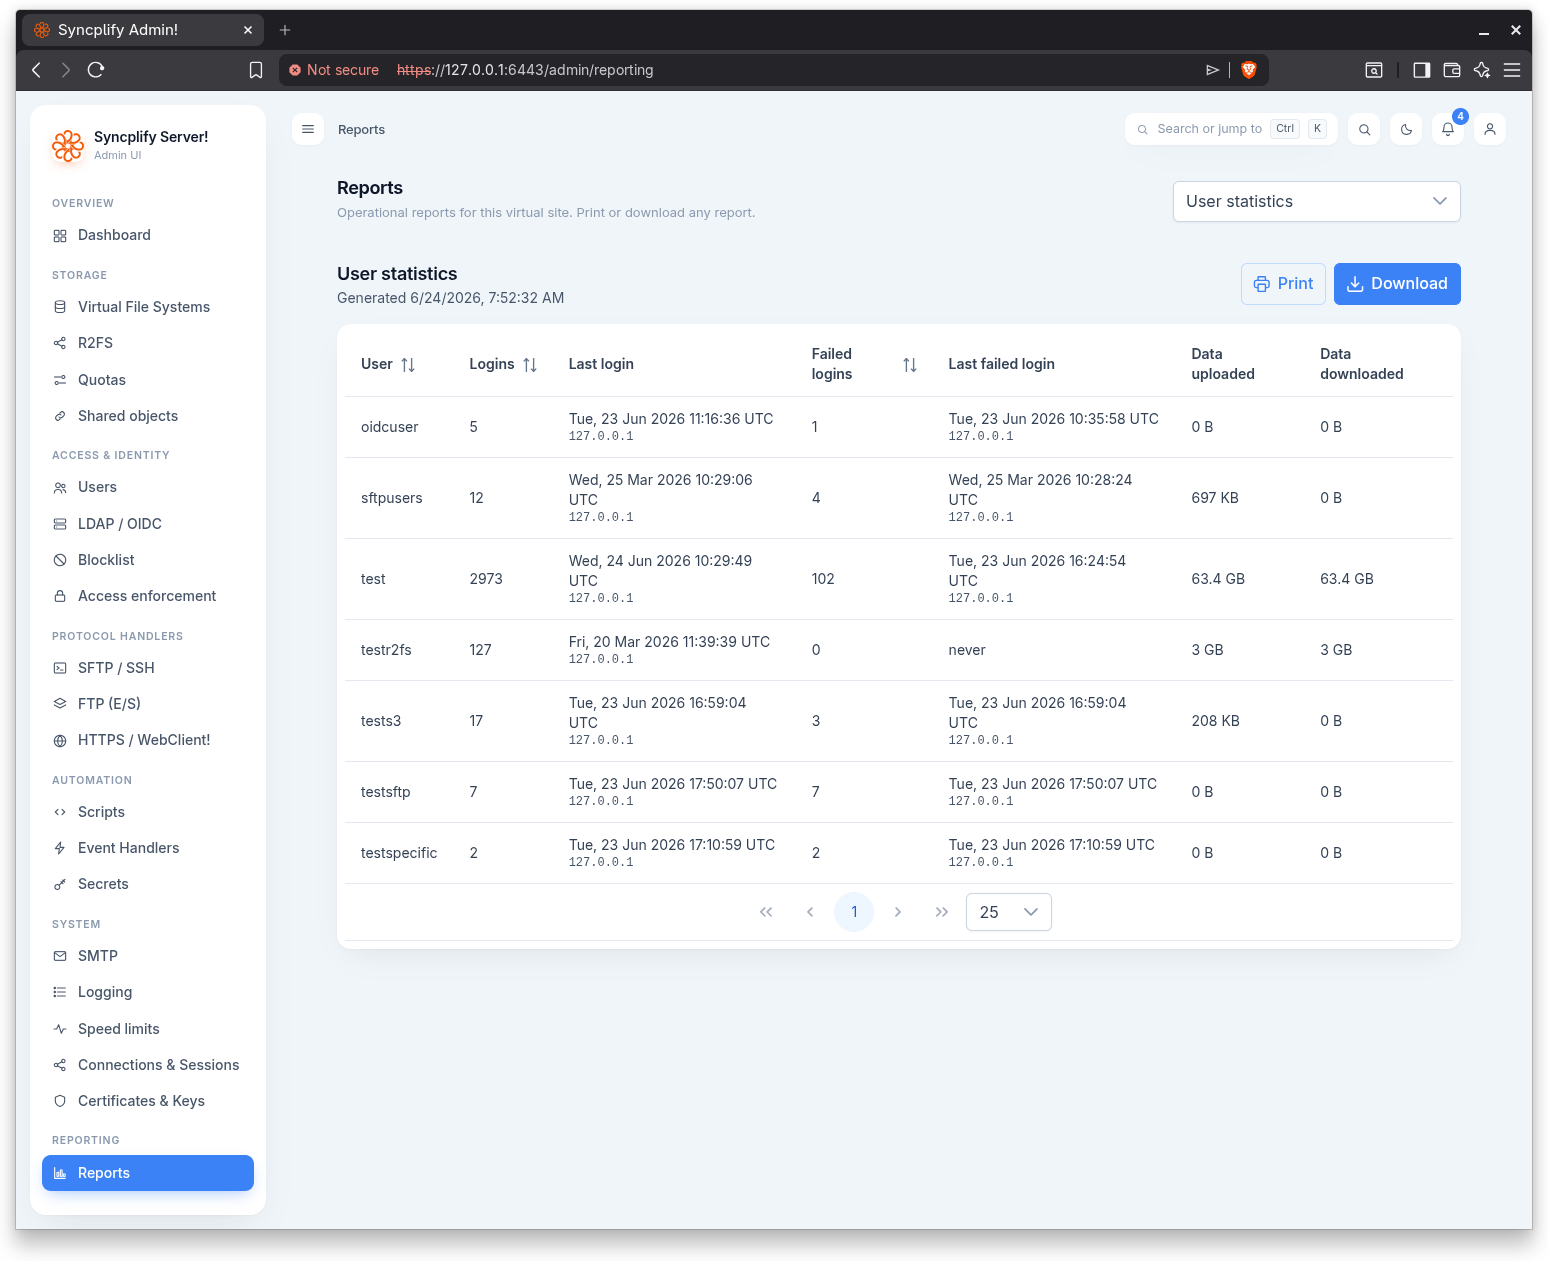Sort table by Logins column
Viewport: 1548px width, 1261px height.
coord(530,365)
